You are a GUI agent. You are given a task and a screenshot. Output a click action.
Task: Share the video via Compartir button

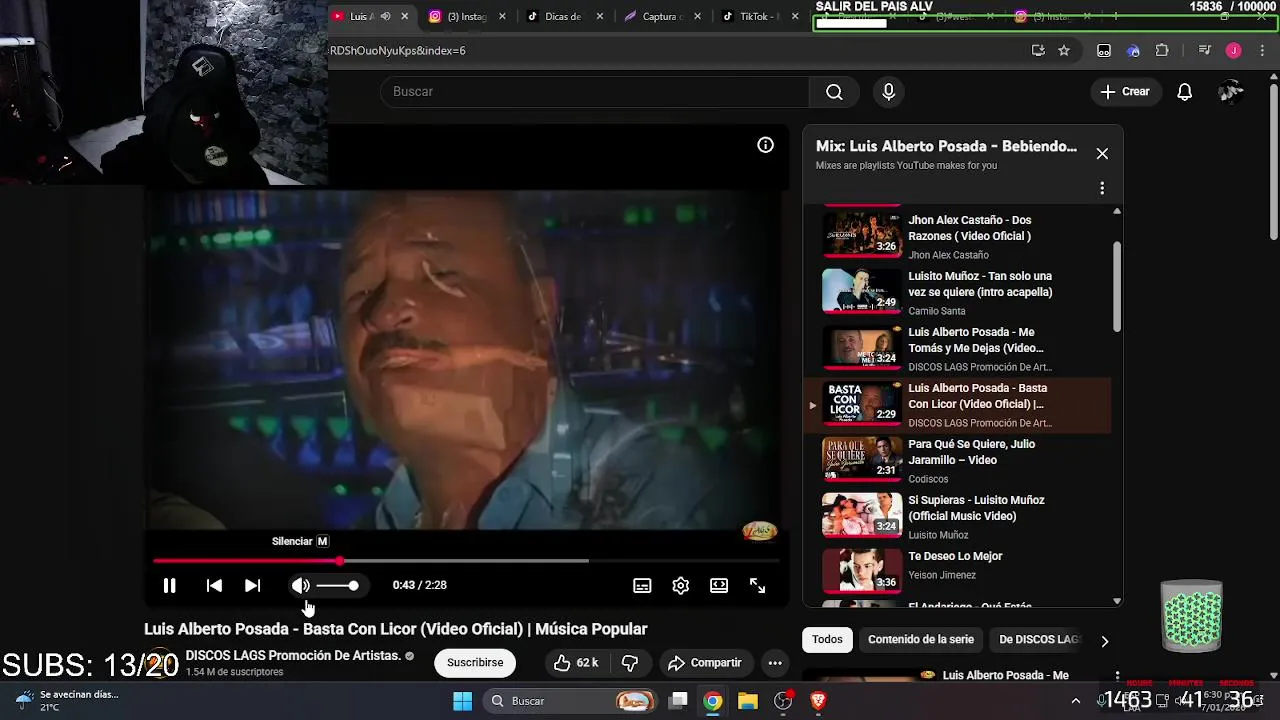705,663
